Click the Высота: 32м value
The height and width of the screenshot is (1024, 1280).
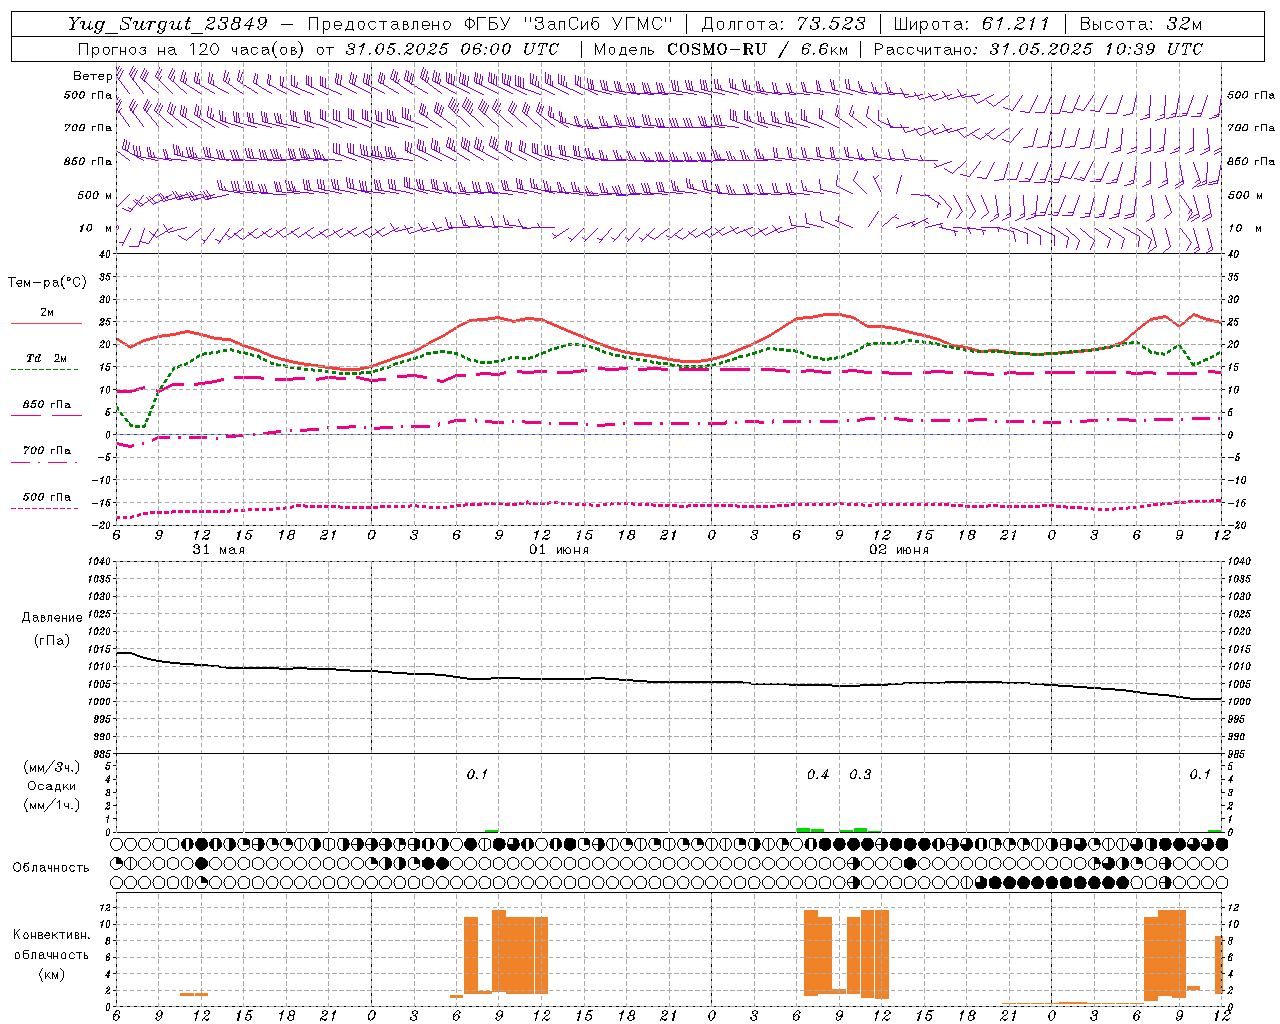click(1141, 25)
